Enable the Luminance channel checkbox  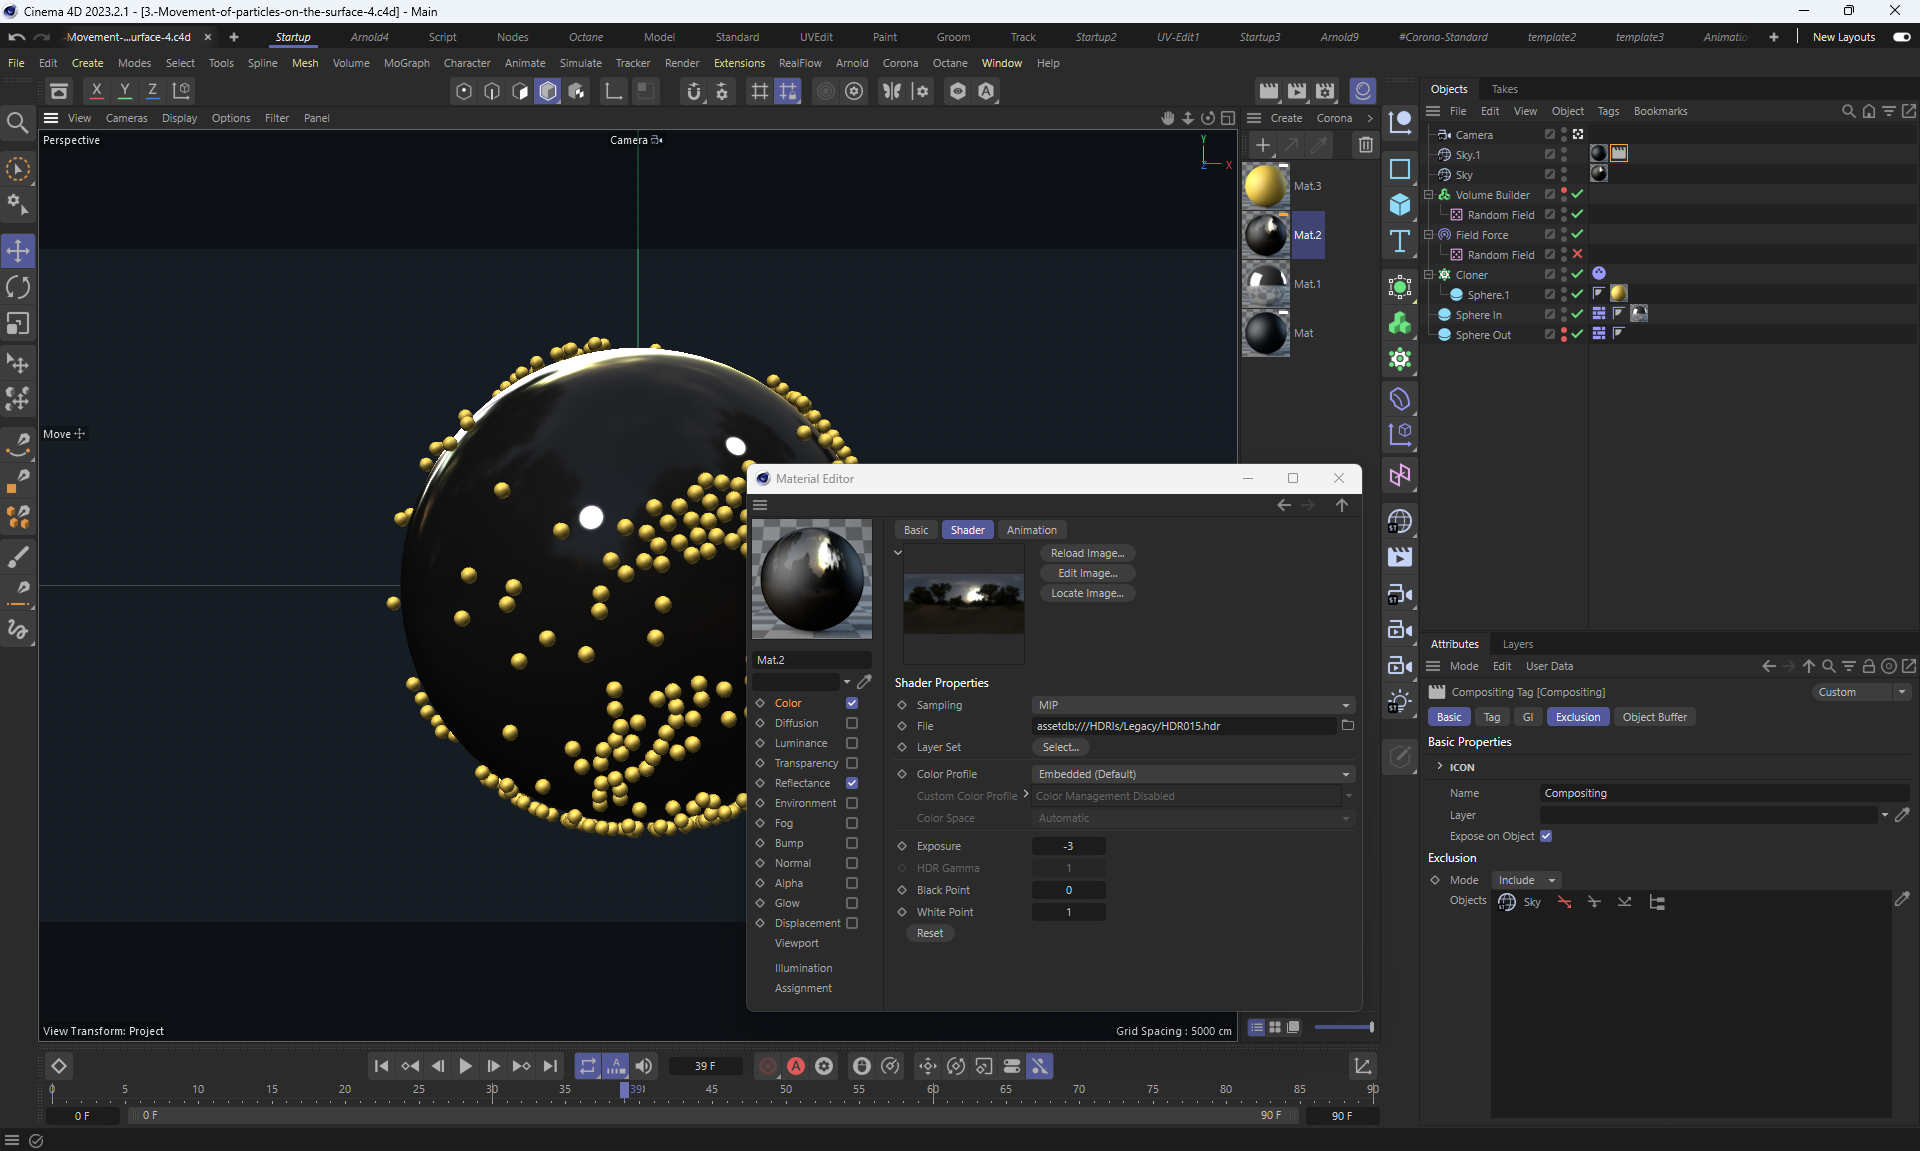coord(852,743)
